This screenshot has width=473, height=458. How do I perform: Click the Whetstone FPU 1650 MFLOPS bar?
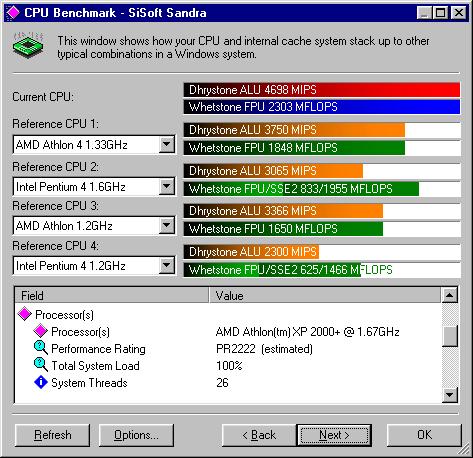coord(322,229)
